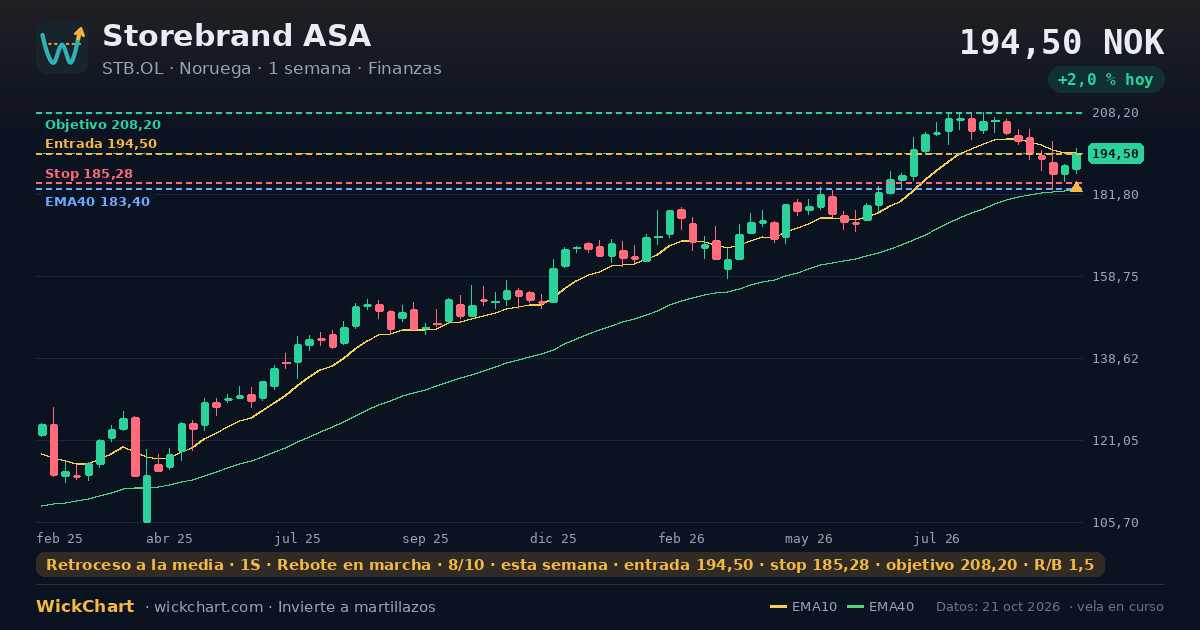This screenshot has height=630, width=1200.
Task: Click the dic 25 date label
Action: pyautogui.click(x=554, y=538)
